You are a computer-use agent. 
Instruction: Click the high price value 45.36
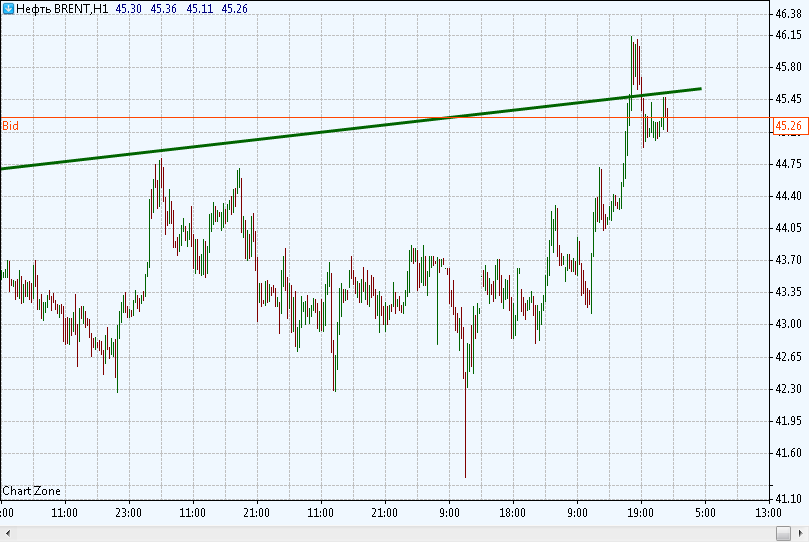164,9
